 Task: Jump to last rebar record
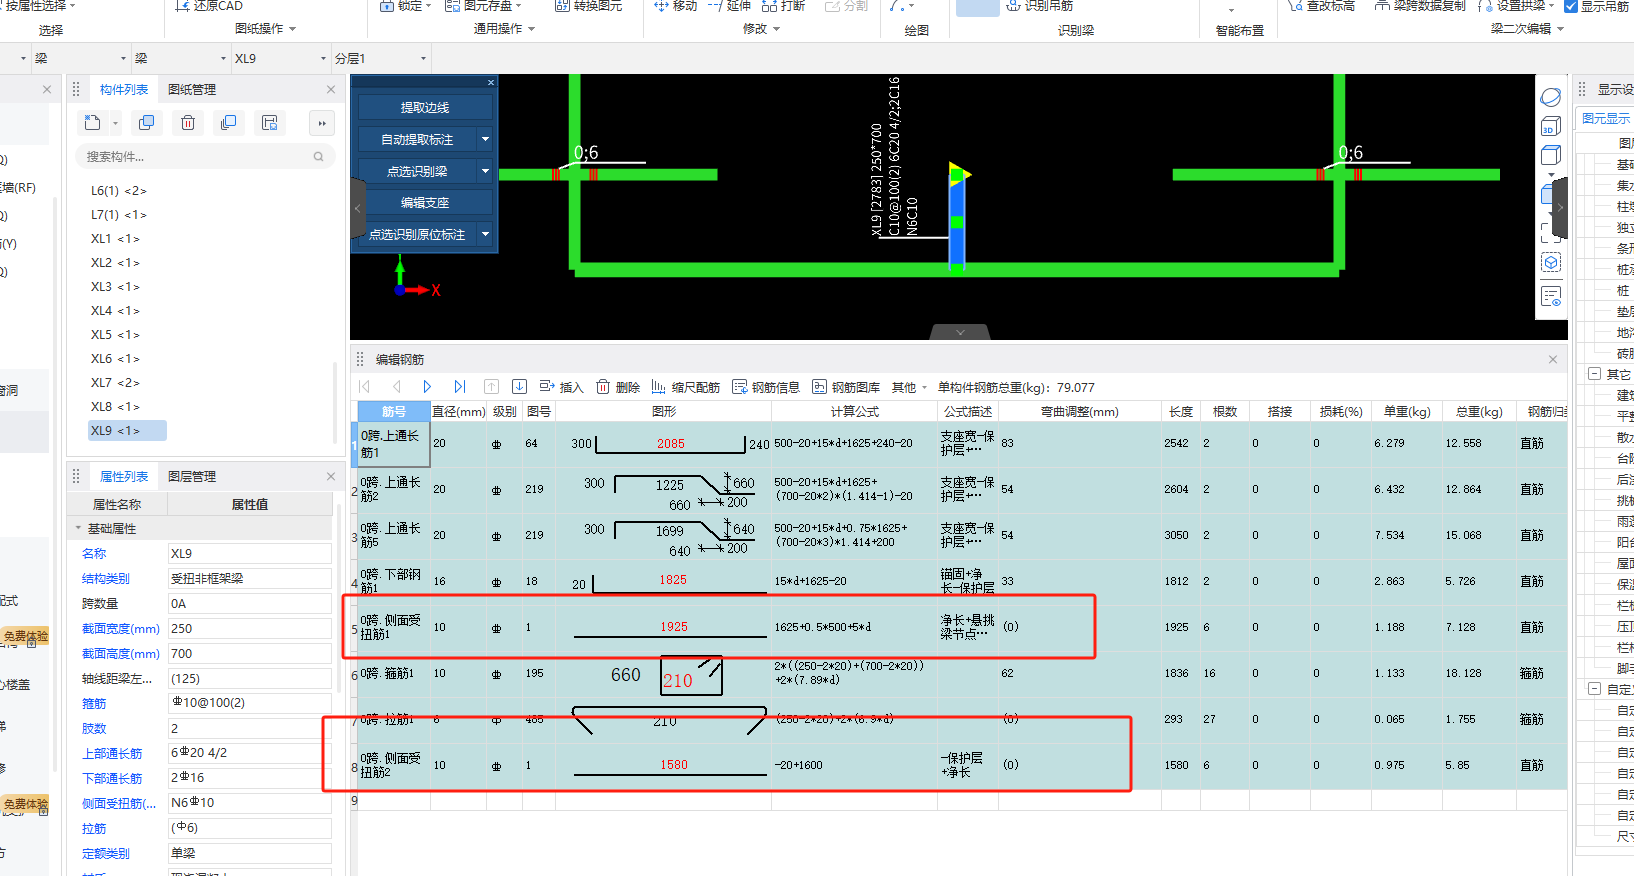pyautogui.click(x=459, y=387)
